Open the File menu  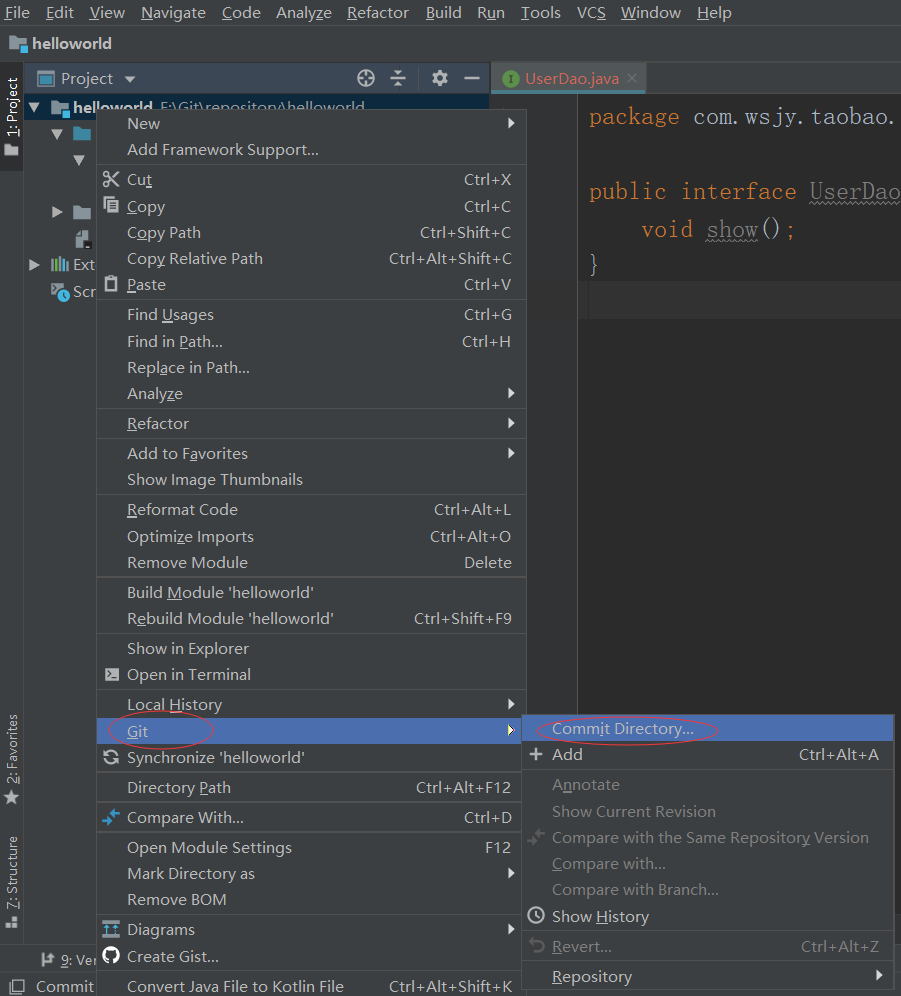click(x=17, y=13)
